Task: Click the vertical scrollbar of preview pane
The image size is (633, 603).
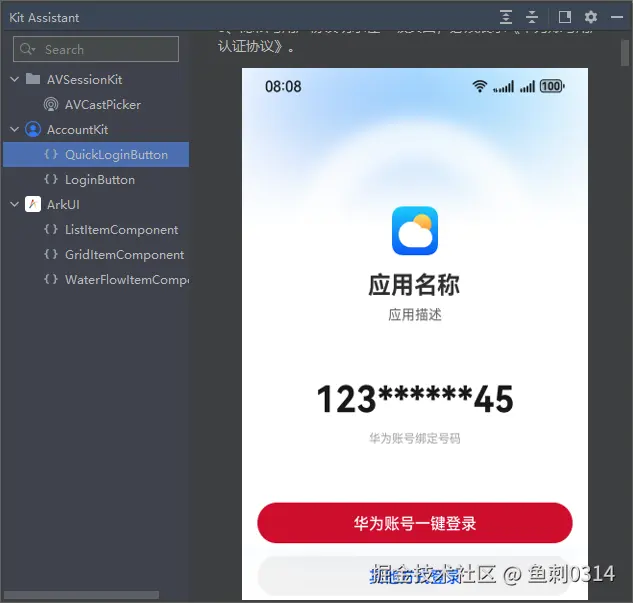Action: (x=625, y=52)
